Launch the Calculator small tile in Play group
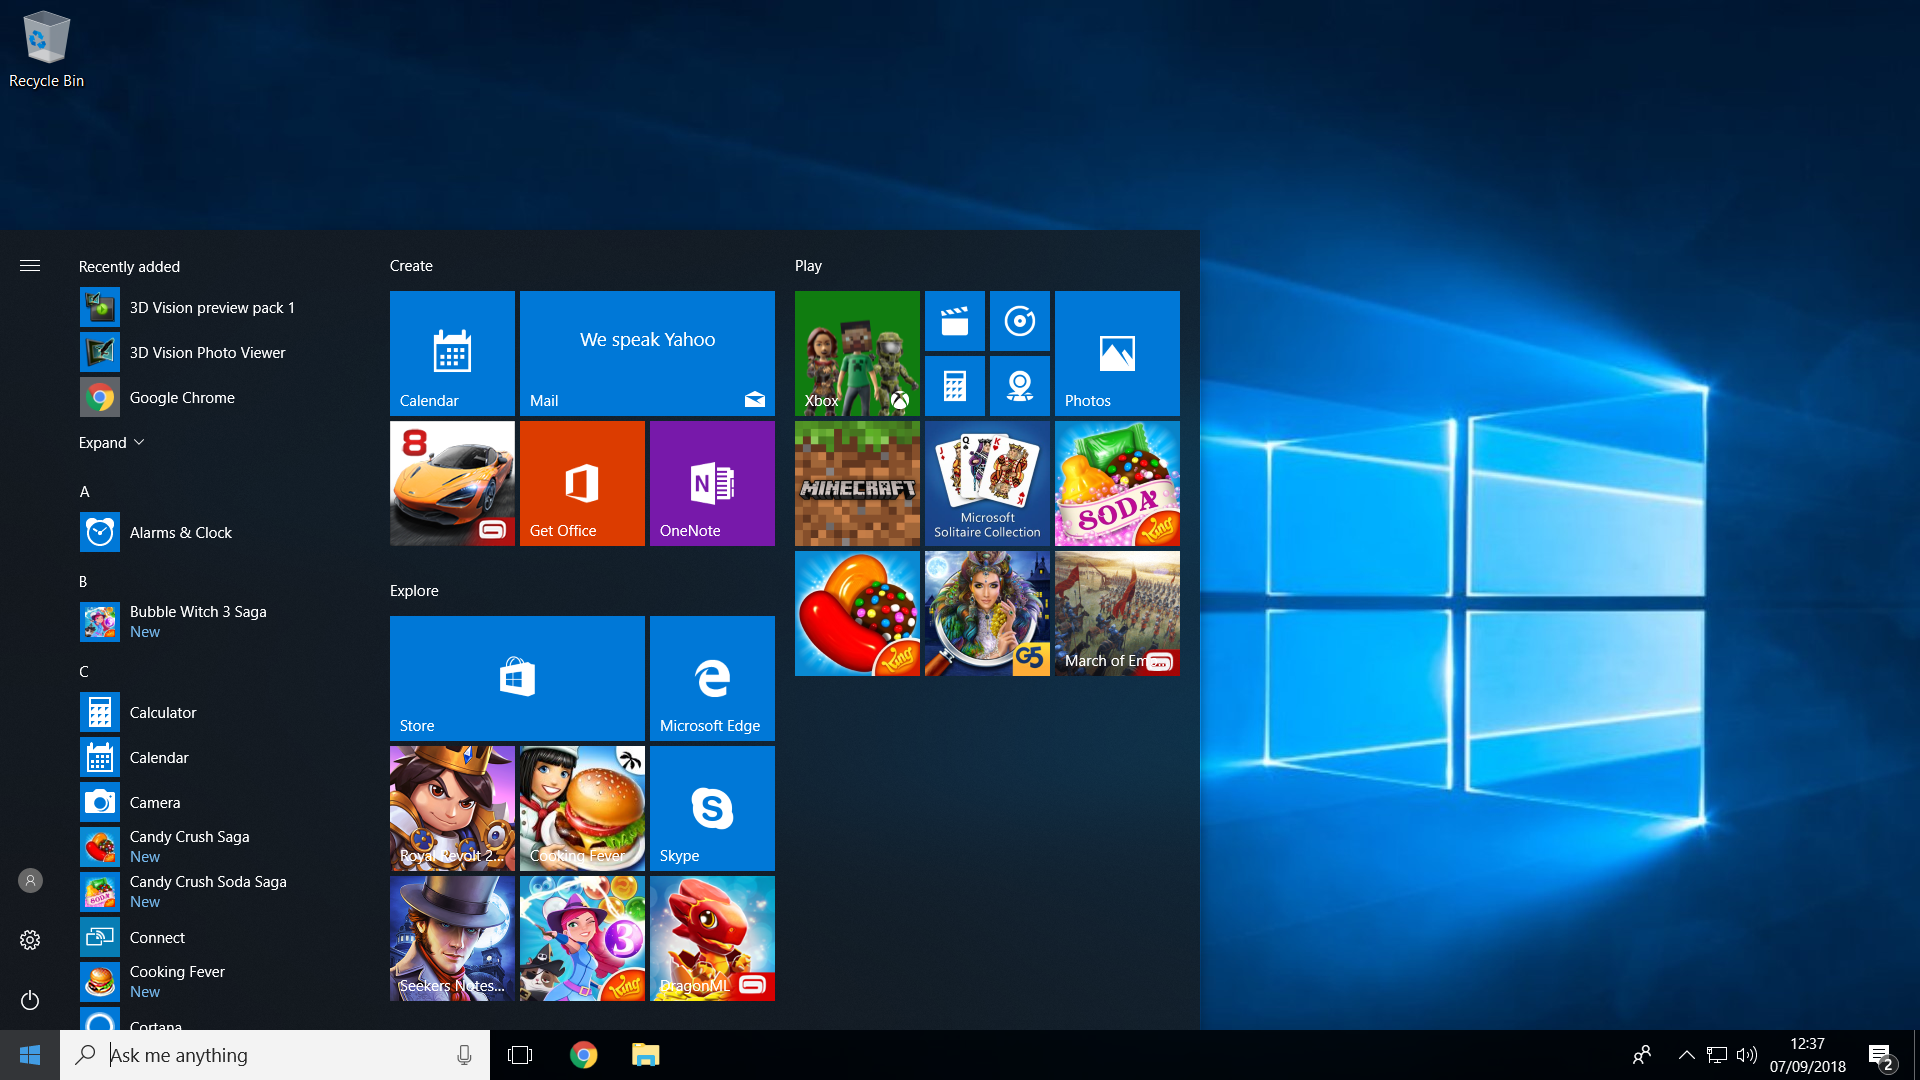This screenshot has width=1920, height=1080. 954,386
